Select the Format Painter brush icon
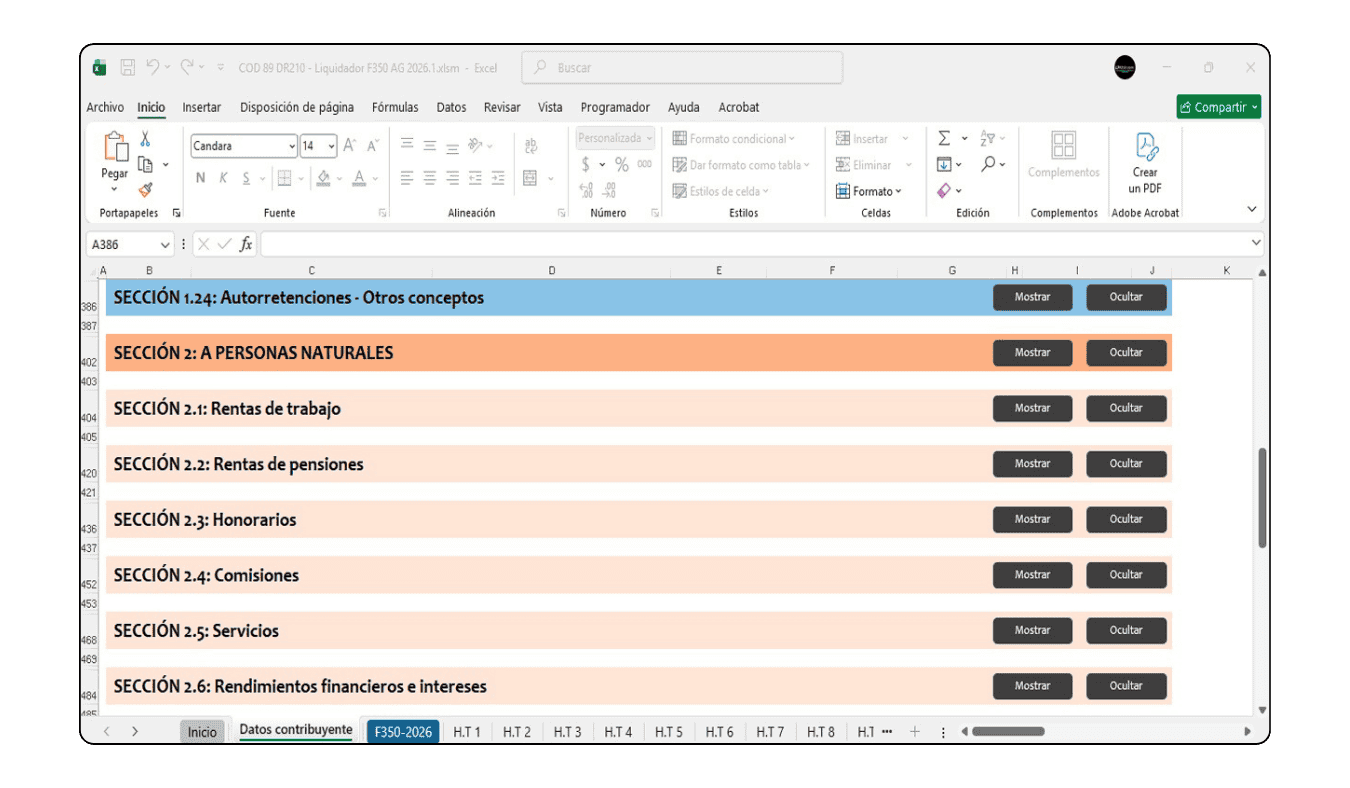The width and height of the screenshot is (1350, 788). point(145,190)
